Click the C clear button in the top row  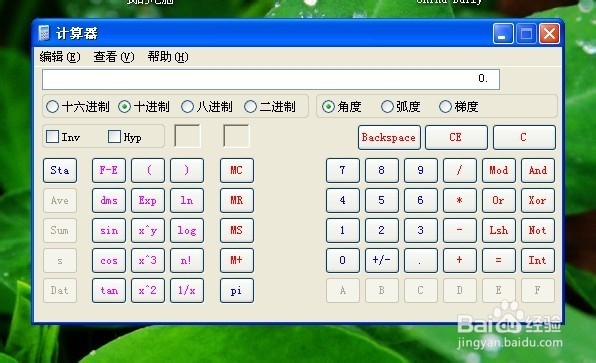pyautogui.click(x=524, y=137)
